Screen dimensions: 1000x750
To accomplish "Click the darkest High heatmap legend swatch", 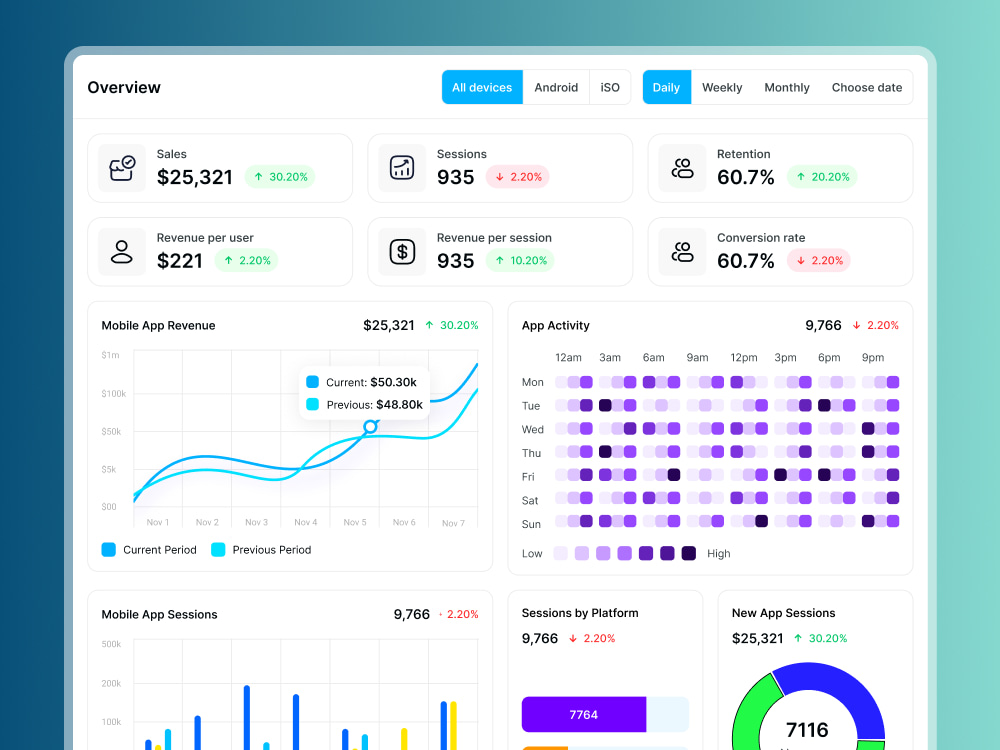I will pos(689,553).
